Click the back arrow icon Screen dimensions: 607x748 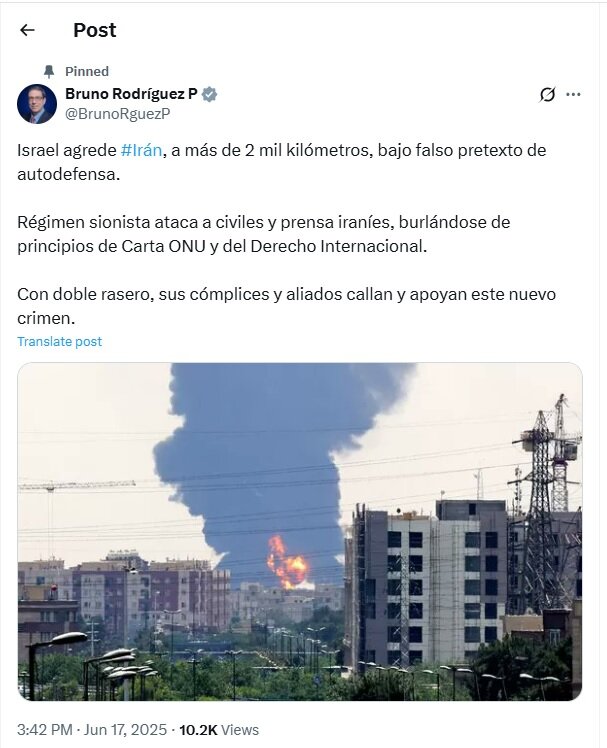[x=27, y=30]
